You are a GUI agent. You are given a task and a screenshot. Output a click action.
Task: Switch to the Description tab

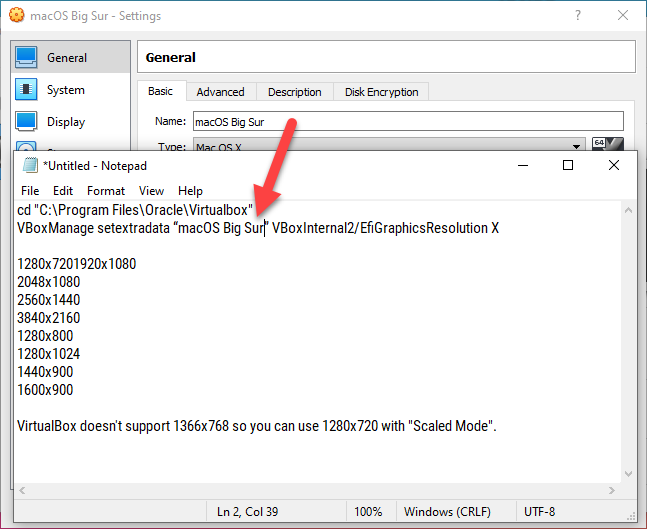294,92
